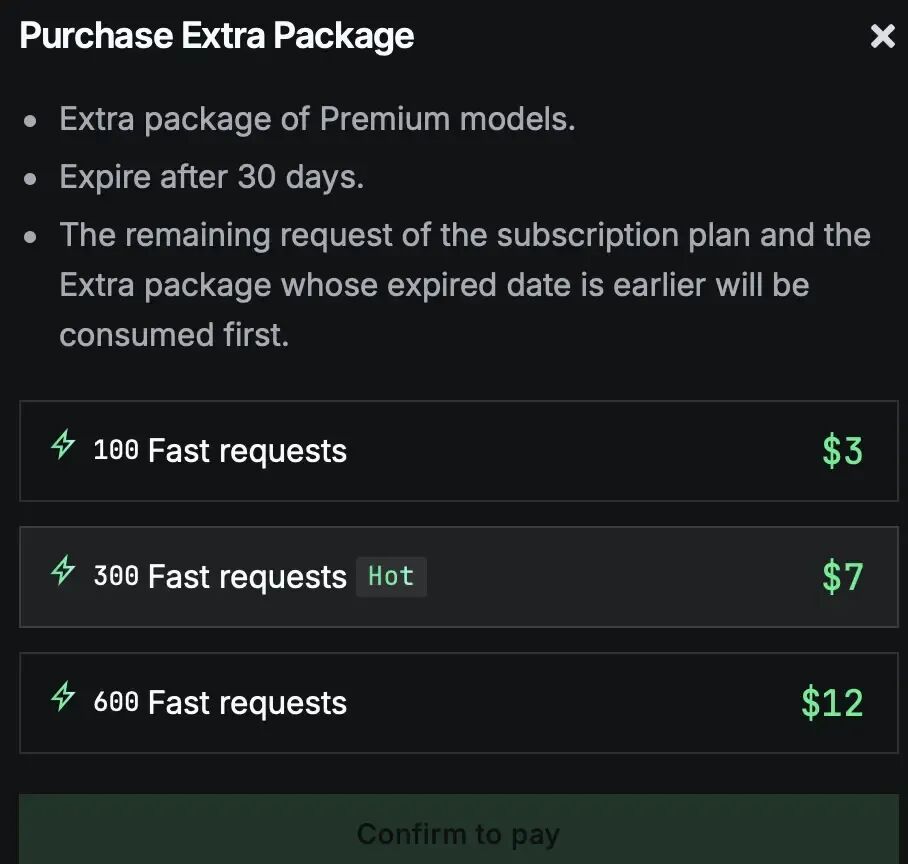Click the $3 price
Screen dimensions: 908x864
click(842, 451)
